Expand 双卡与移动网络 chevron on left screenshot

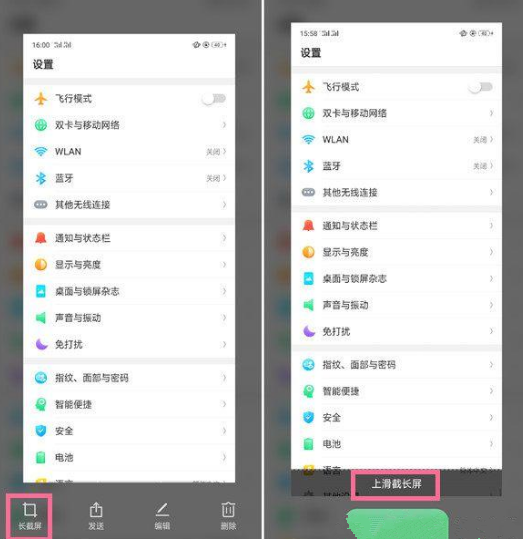[224, 125]
